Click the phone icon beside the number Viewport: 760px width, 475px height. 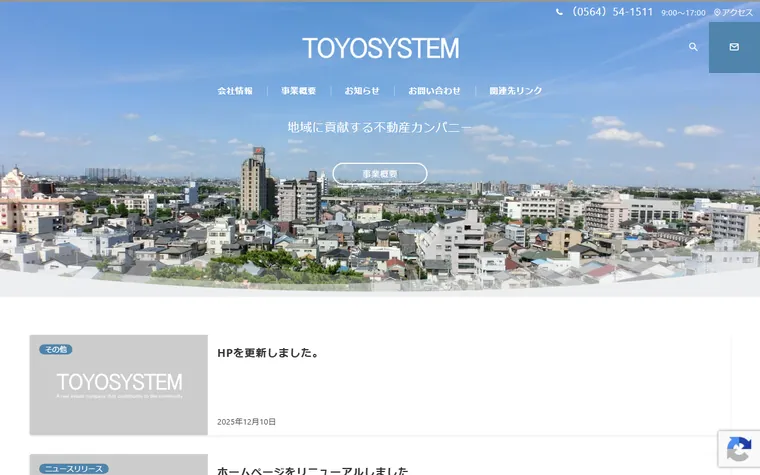pyautogui.click(x=559, y=12)
